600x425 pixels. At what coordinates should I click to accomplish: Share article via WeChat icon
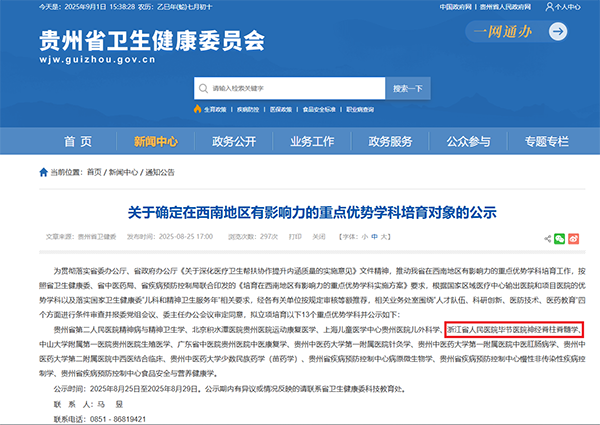point(558,238)
